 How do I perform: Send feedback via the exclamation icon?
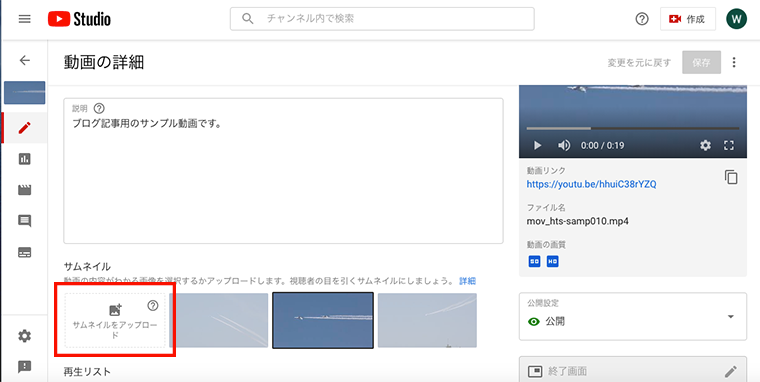[x=25, y=366]
